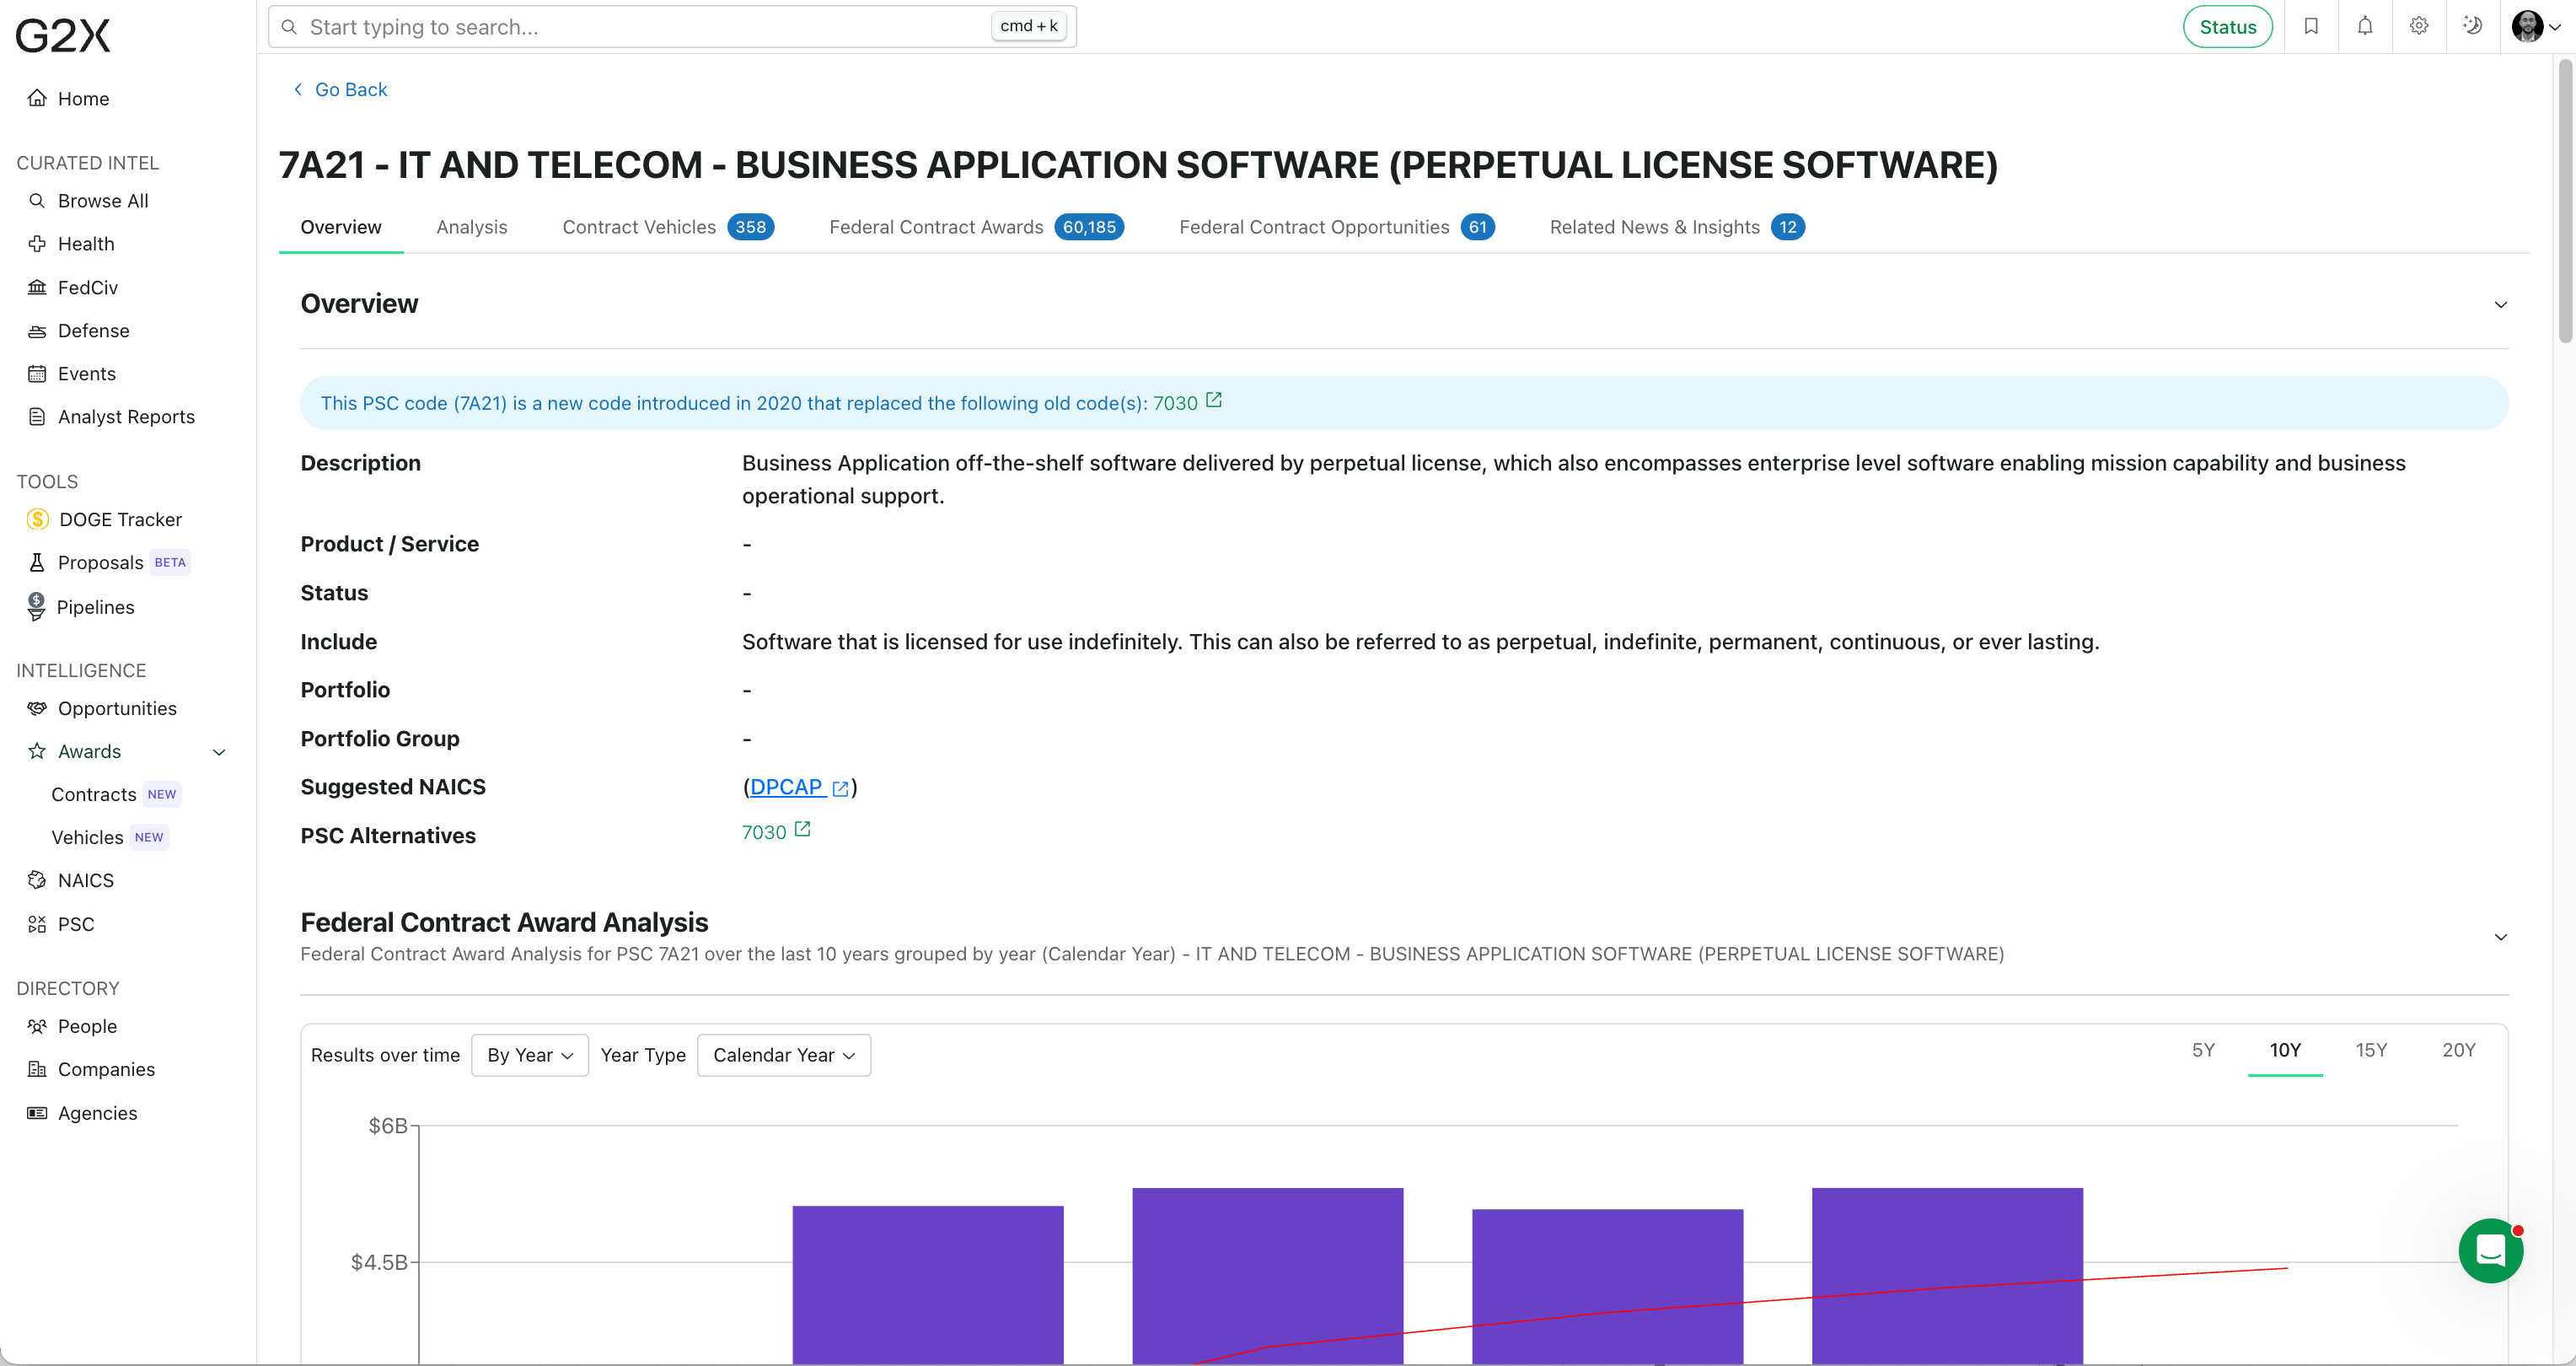Switch to the Overview tab
The height and width of the screenshot is (1366, 2576).
(341, 227)
